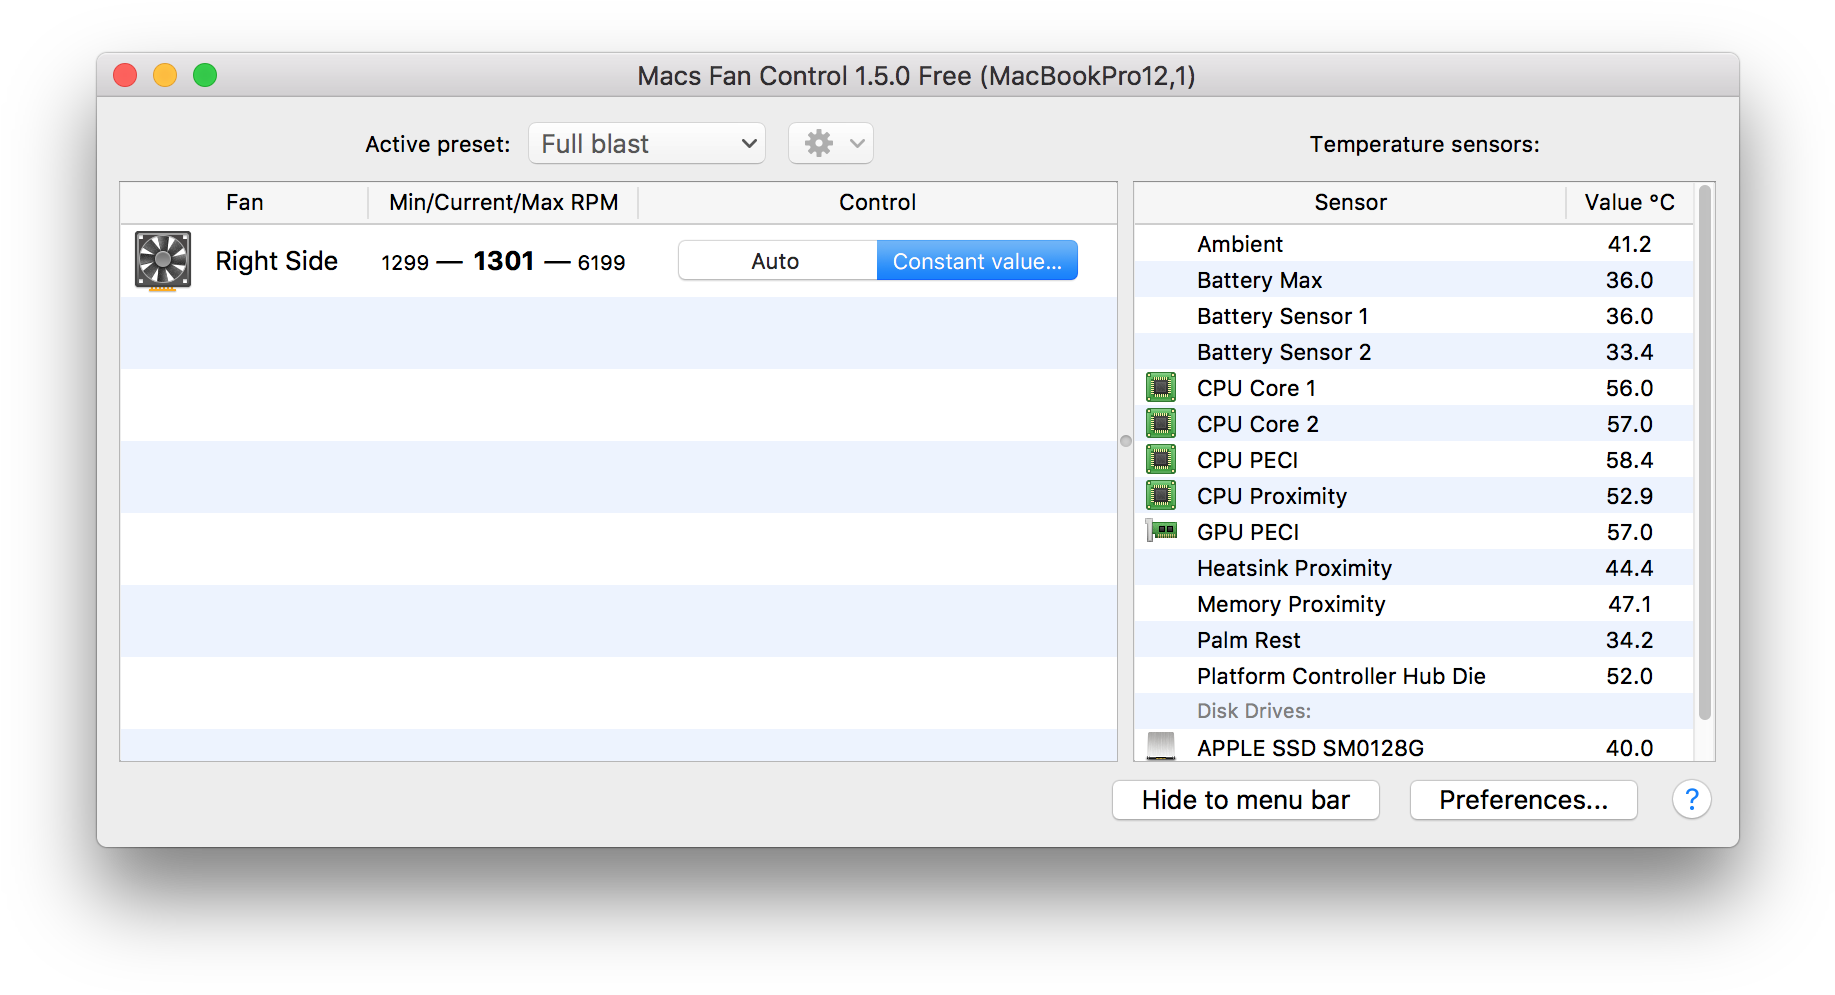Sort by Sensor column header

(1350, 202)
